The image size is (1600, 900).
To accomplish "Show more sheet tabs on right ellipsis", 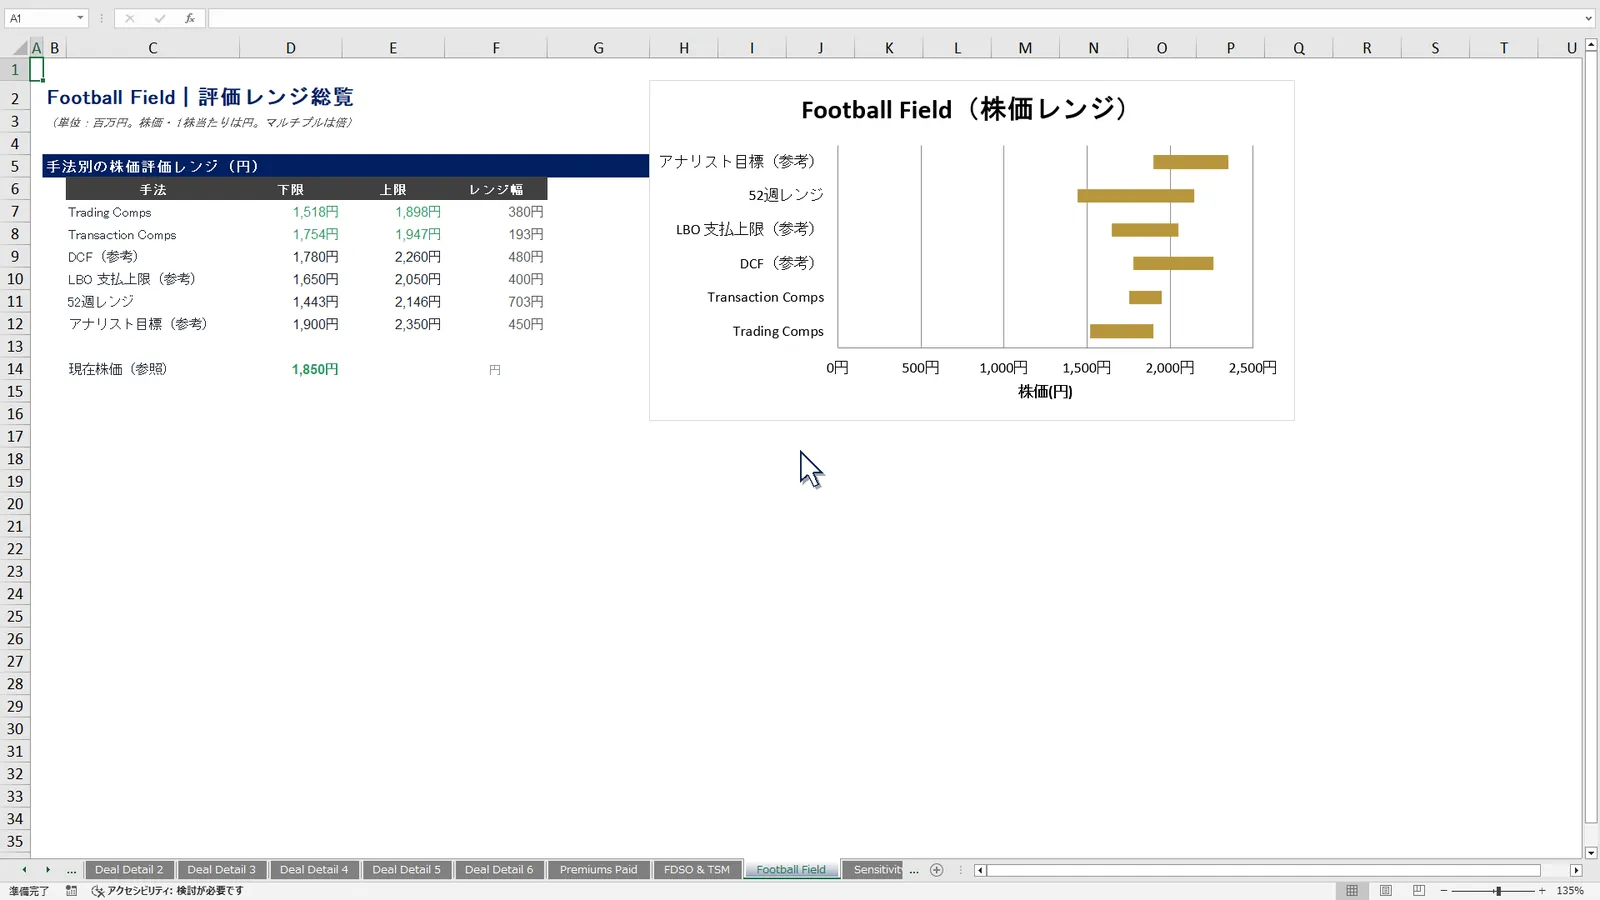I will (914, 870).
